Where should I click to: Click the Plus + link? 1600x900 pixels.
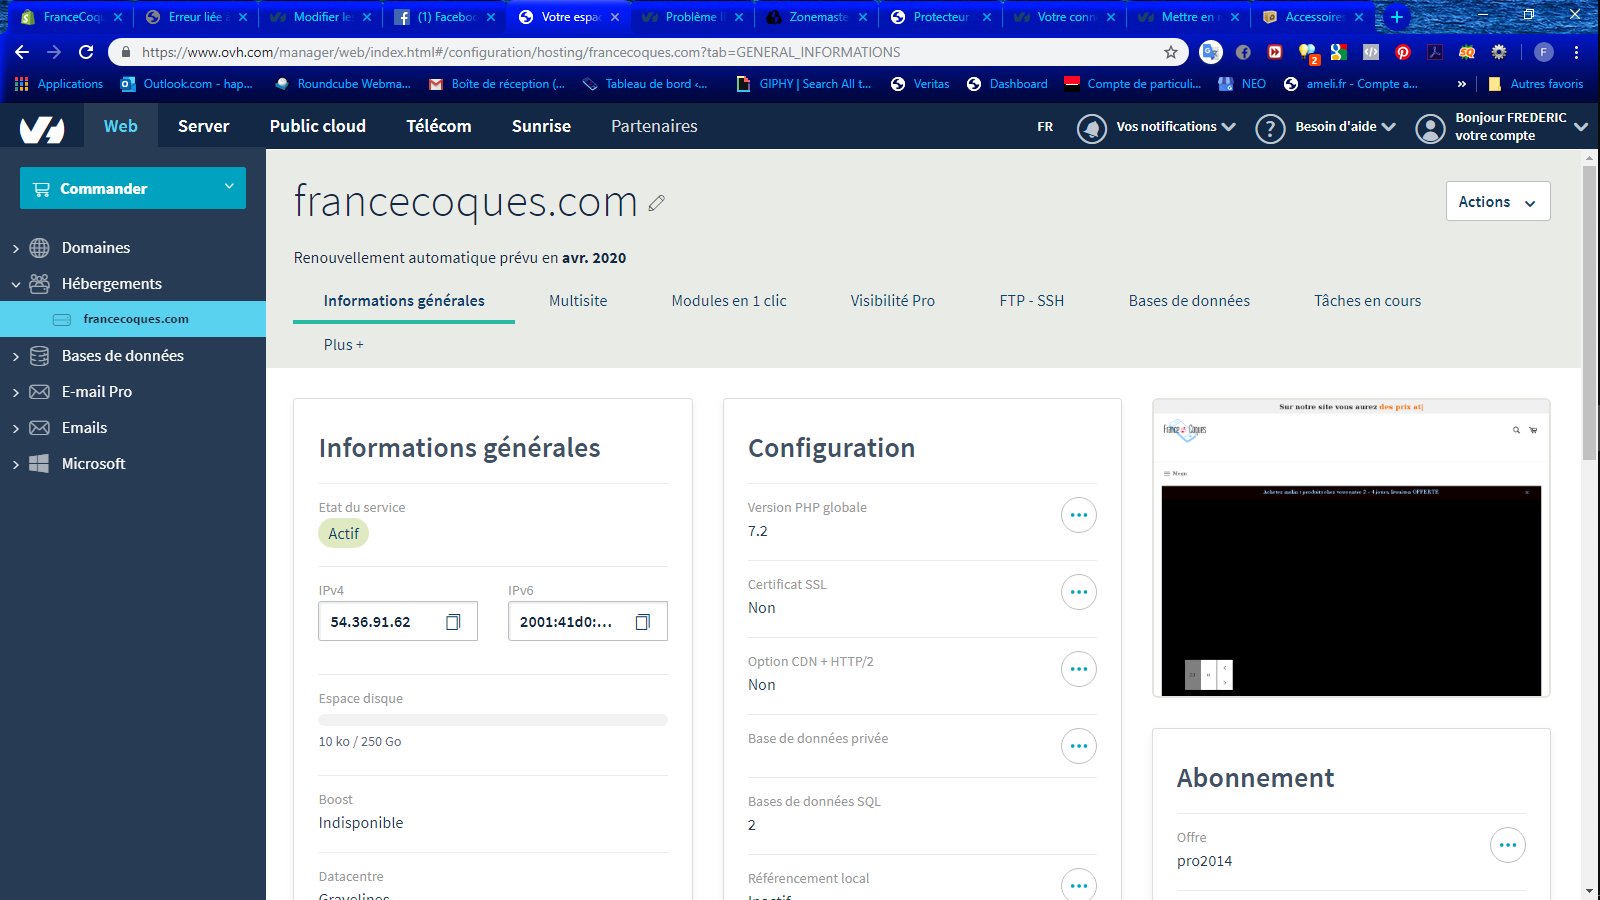tap(343, 345)
